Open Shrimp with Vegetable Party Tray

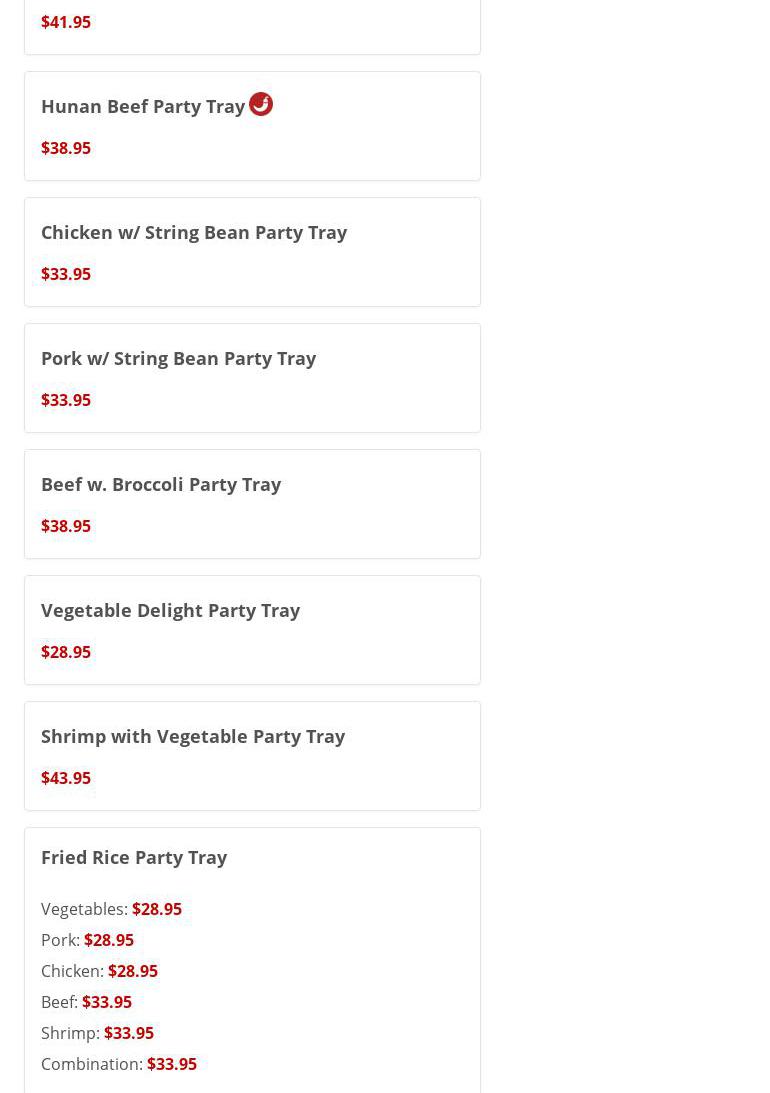click(193, 736)
